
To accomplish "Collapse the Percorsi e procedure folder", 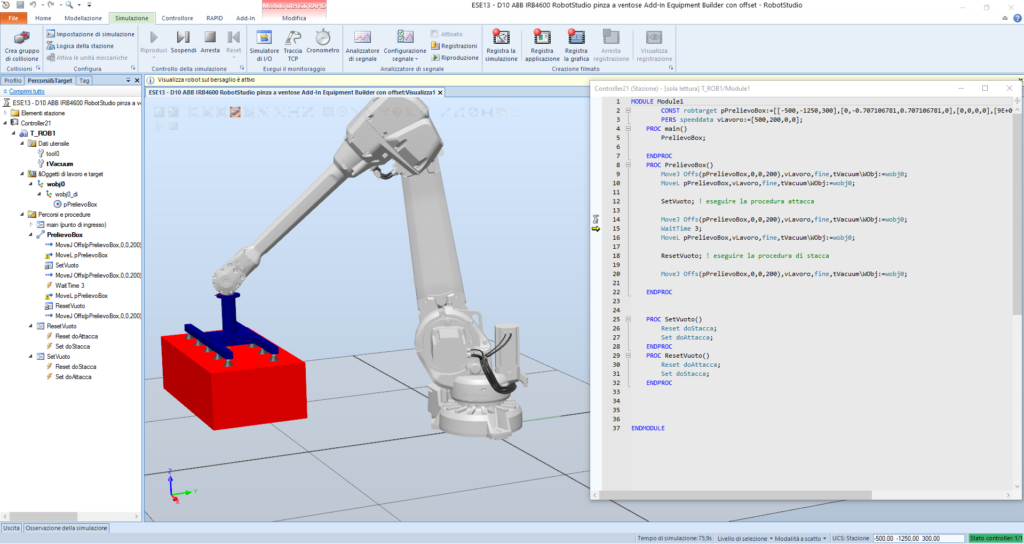I will click(23, 214).
